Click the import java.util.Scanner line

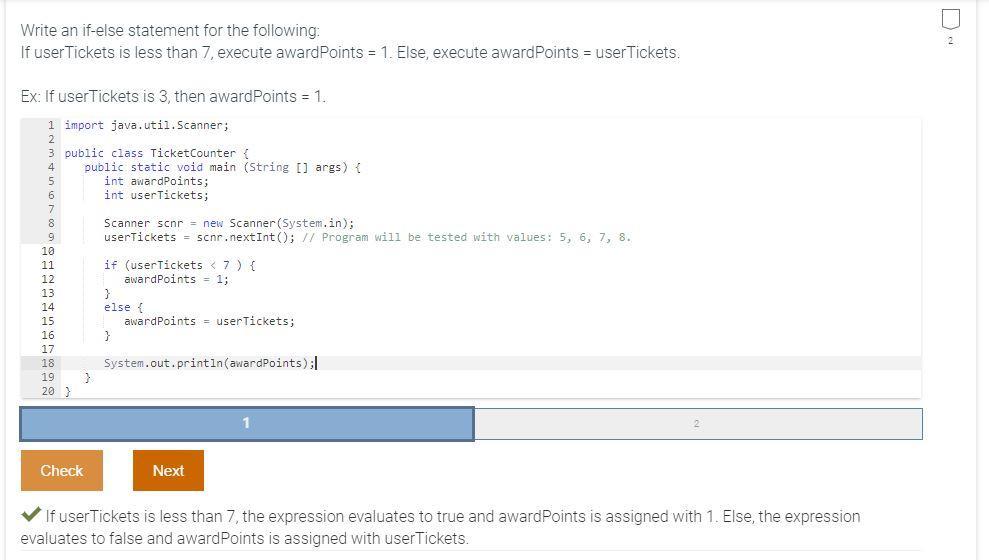pyautogui.click(x=147, y=125)
